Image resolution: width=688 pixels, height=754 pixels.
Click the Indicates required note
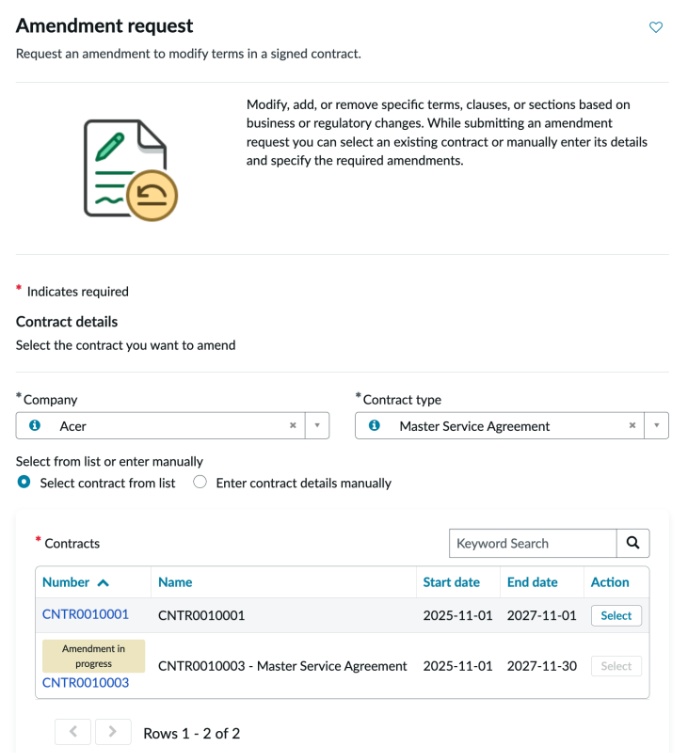77,291
